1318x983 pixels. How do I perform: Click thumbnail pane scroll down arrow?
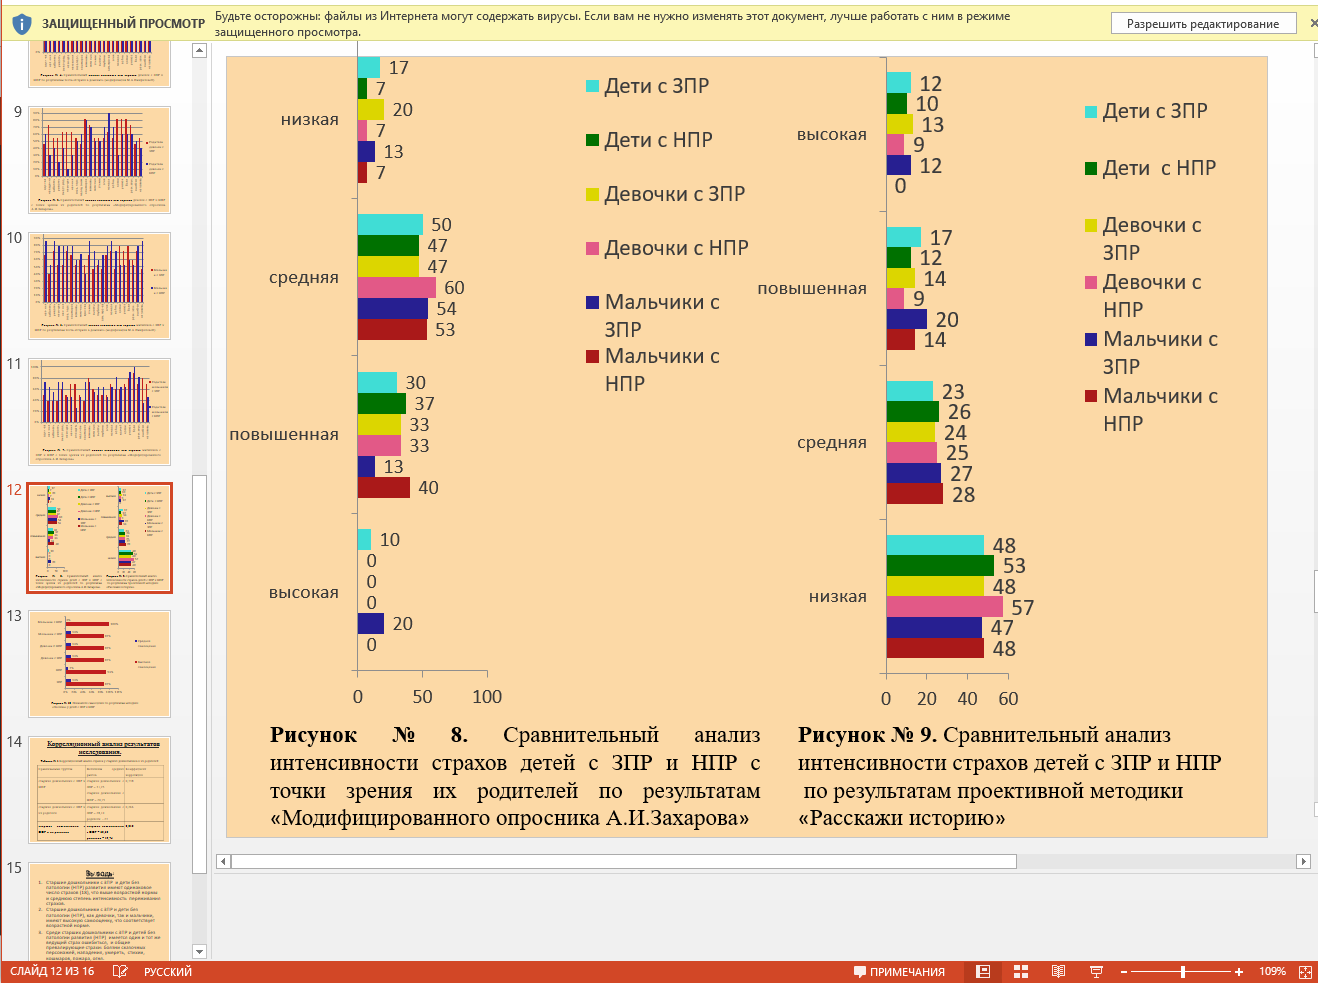pyautogui.click(x=199, y=952)
